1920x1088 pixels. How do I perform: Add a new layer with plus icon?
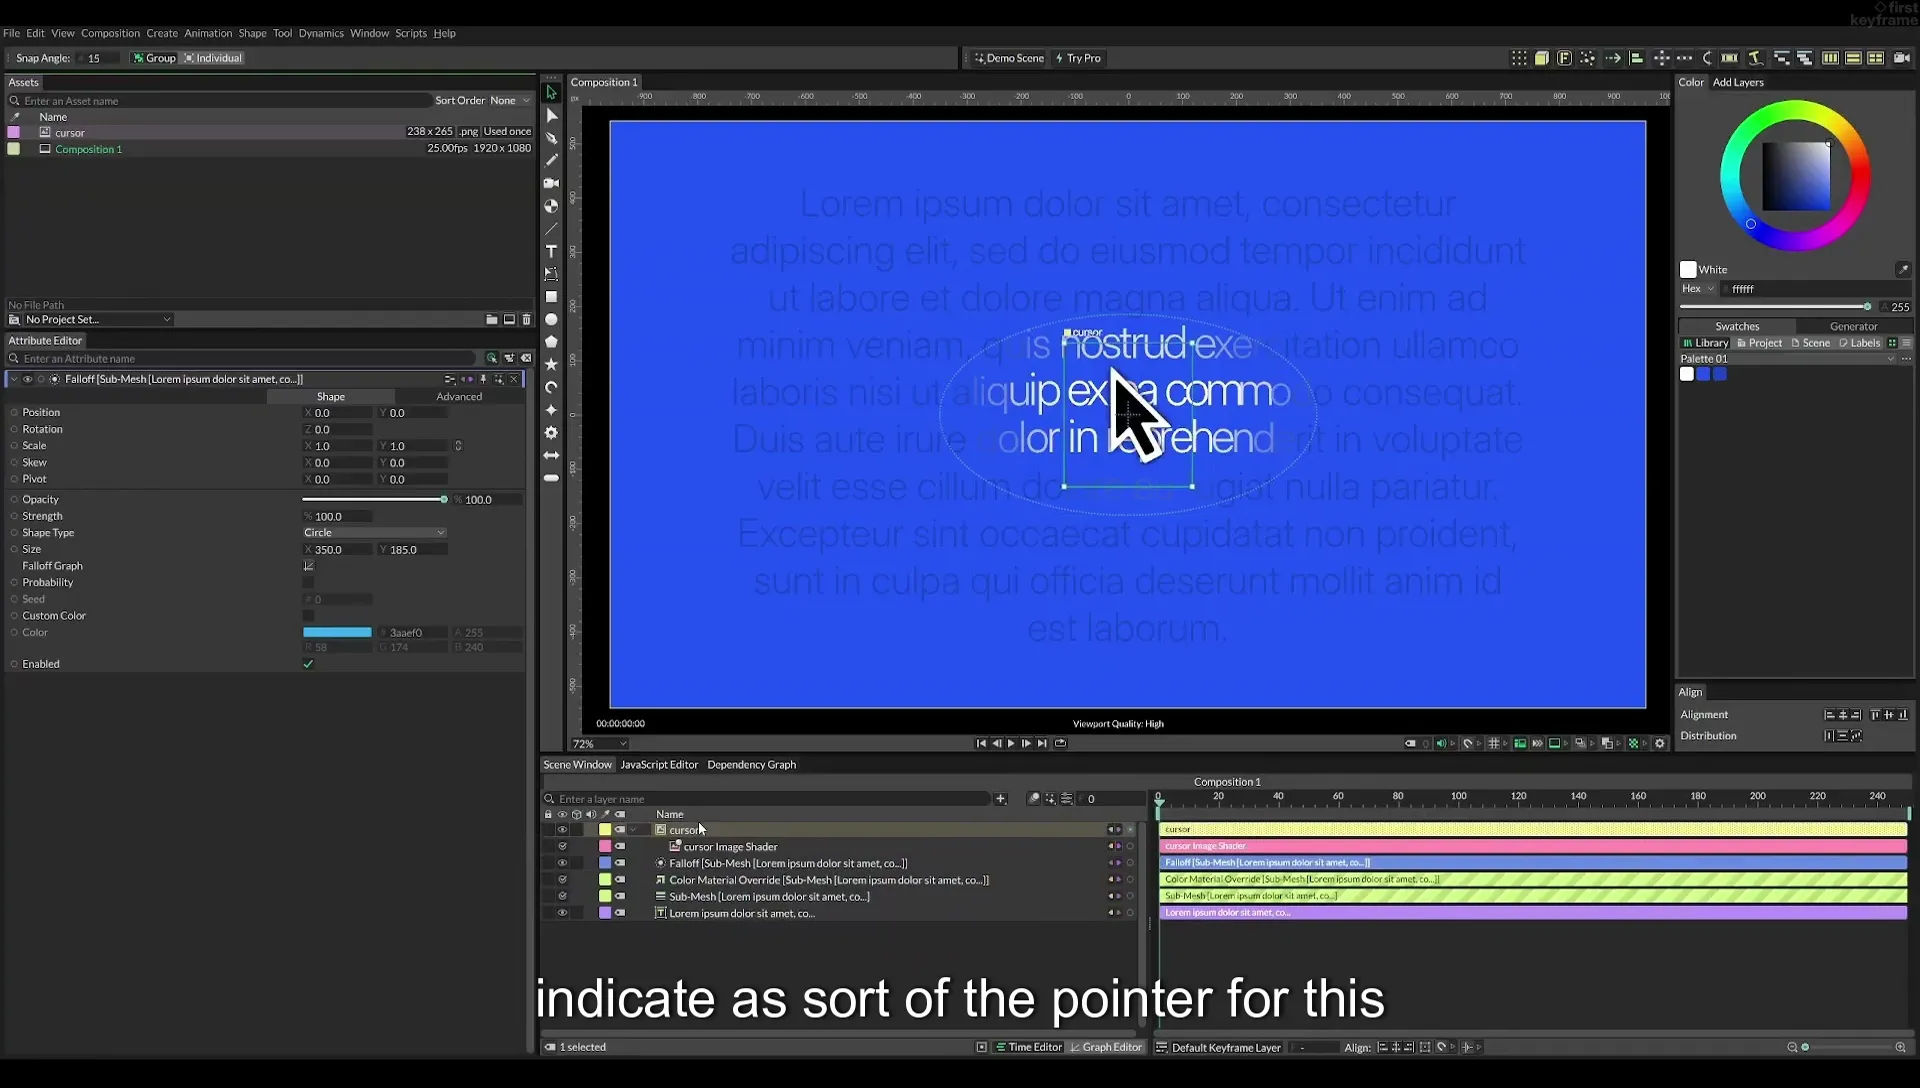coord(1000,799)
